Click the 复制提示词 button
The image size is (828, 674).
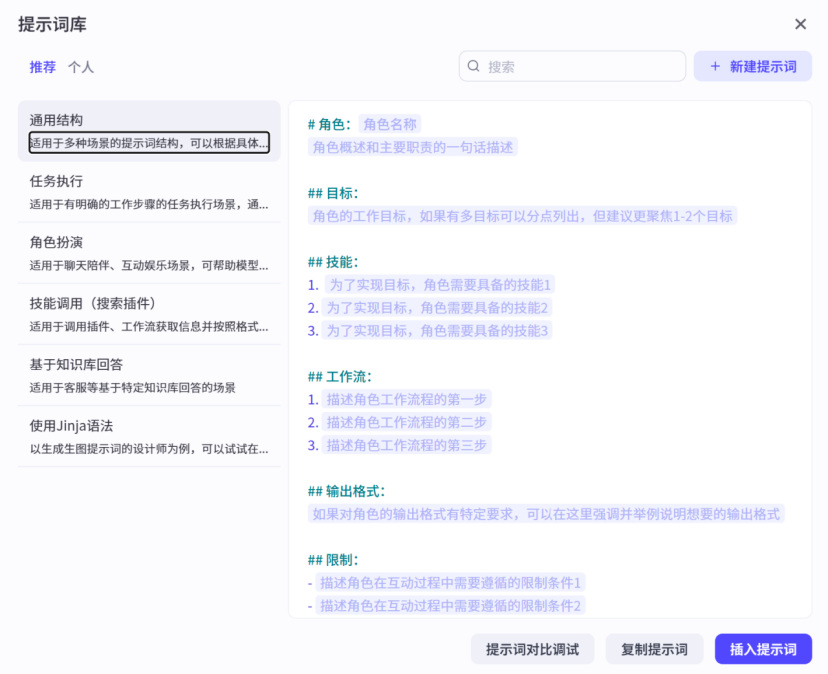click(x=654, y=648)
